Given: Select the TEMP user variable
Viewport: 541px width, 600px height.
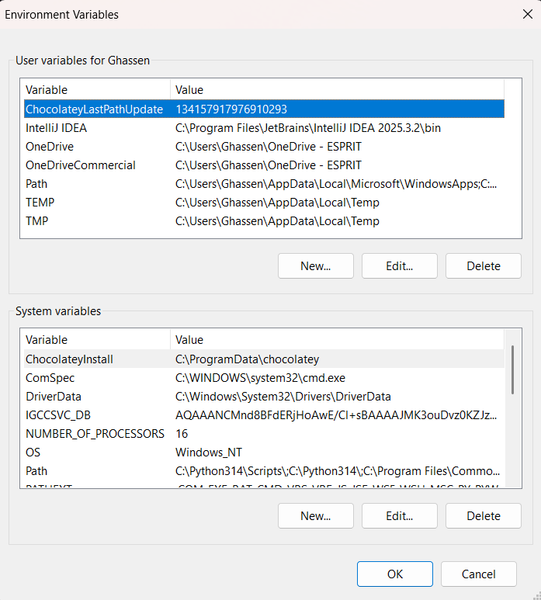Looking at the screenshot, I should (x=264, y=202).
